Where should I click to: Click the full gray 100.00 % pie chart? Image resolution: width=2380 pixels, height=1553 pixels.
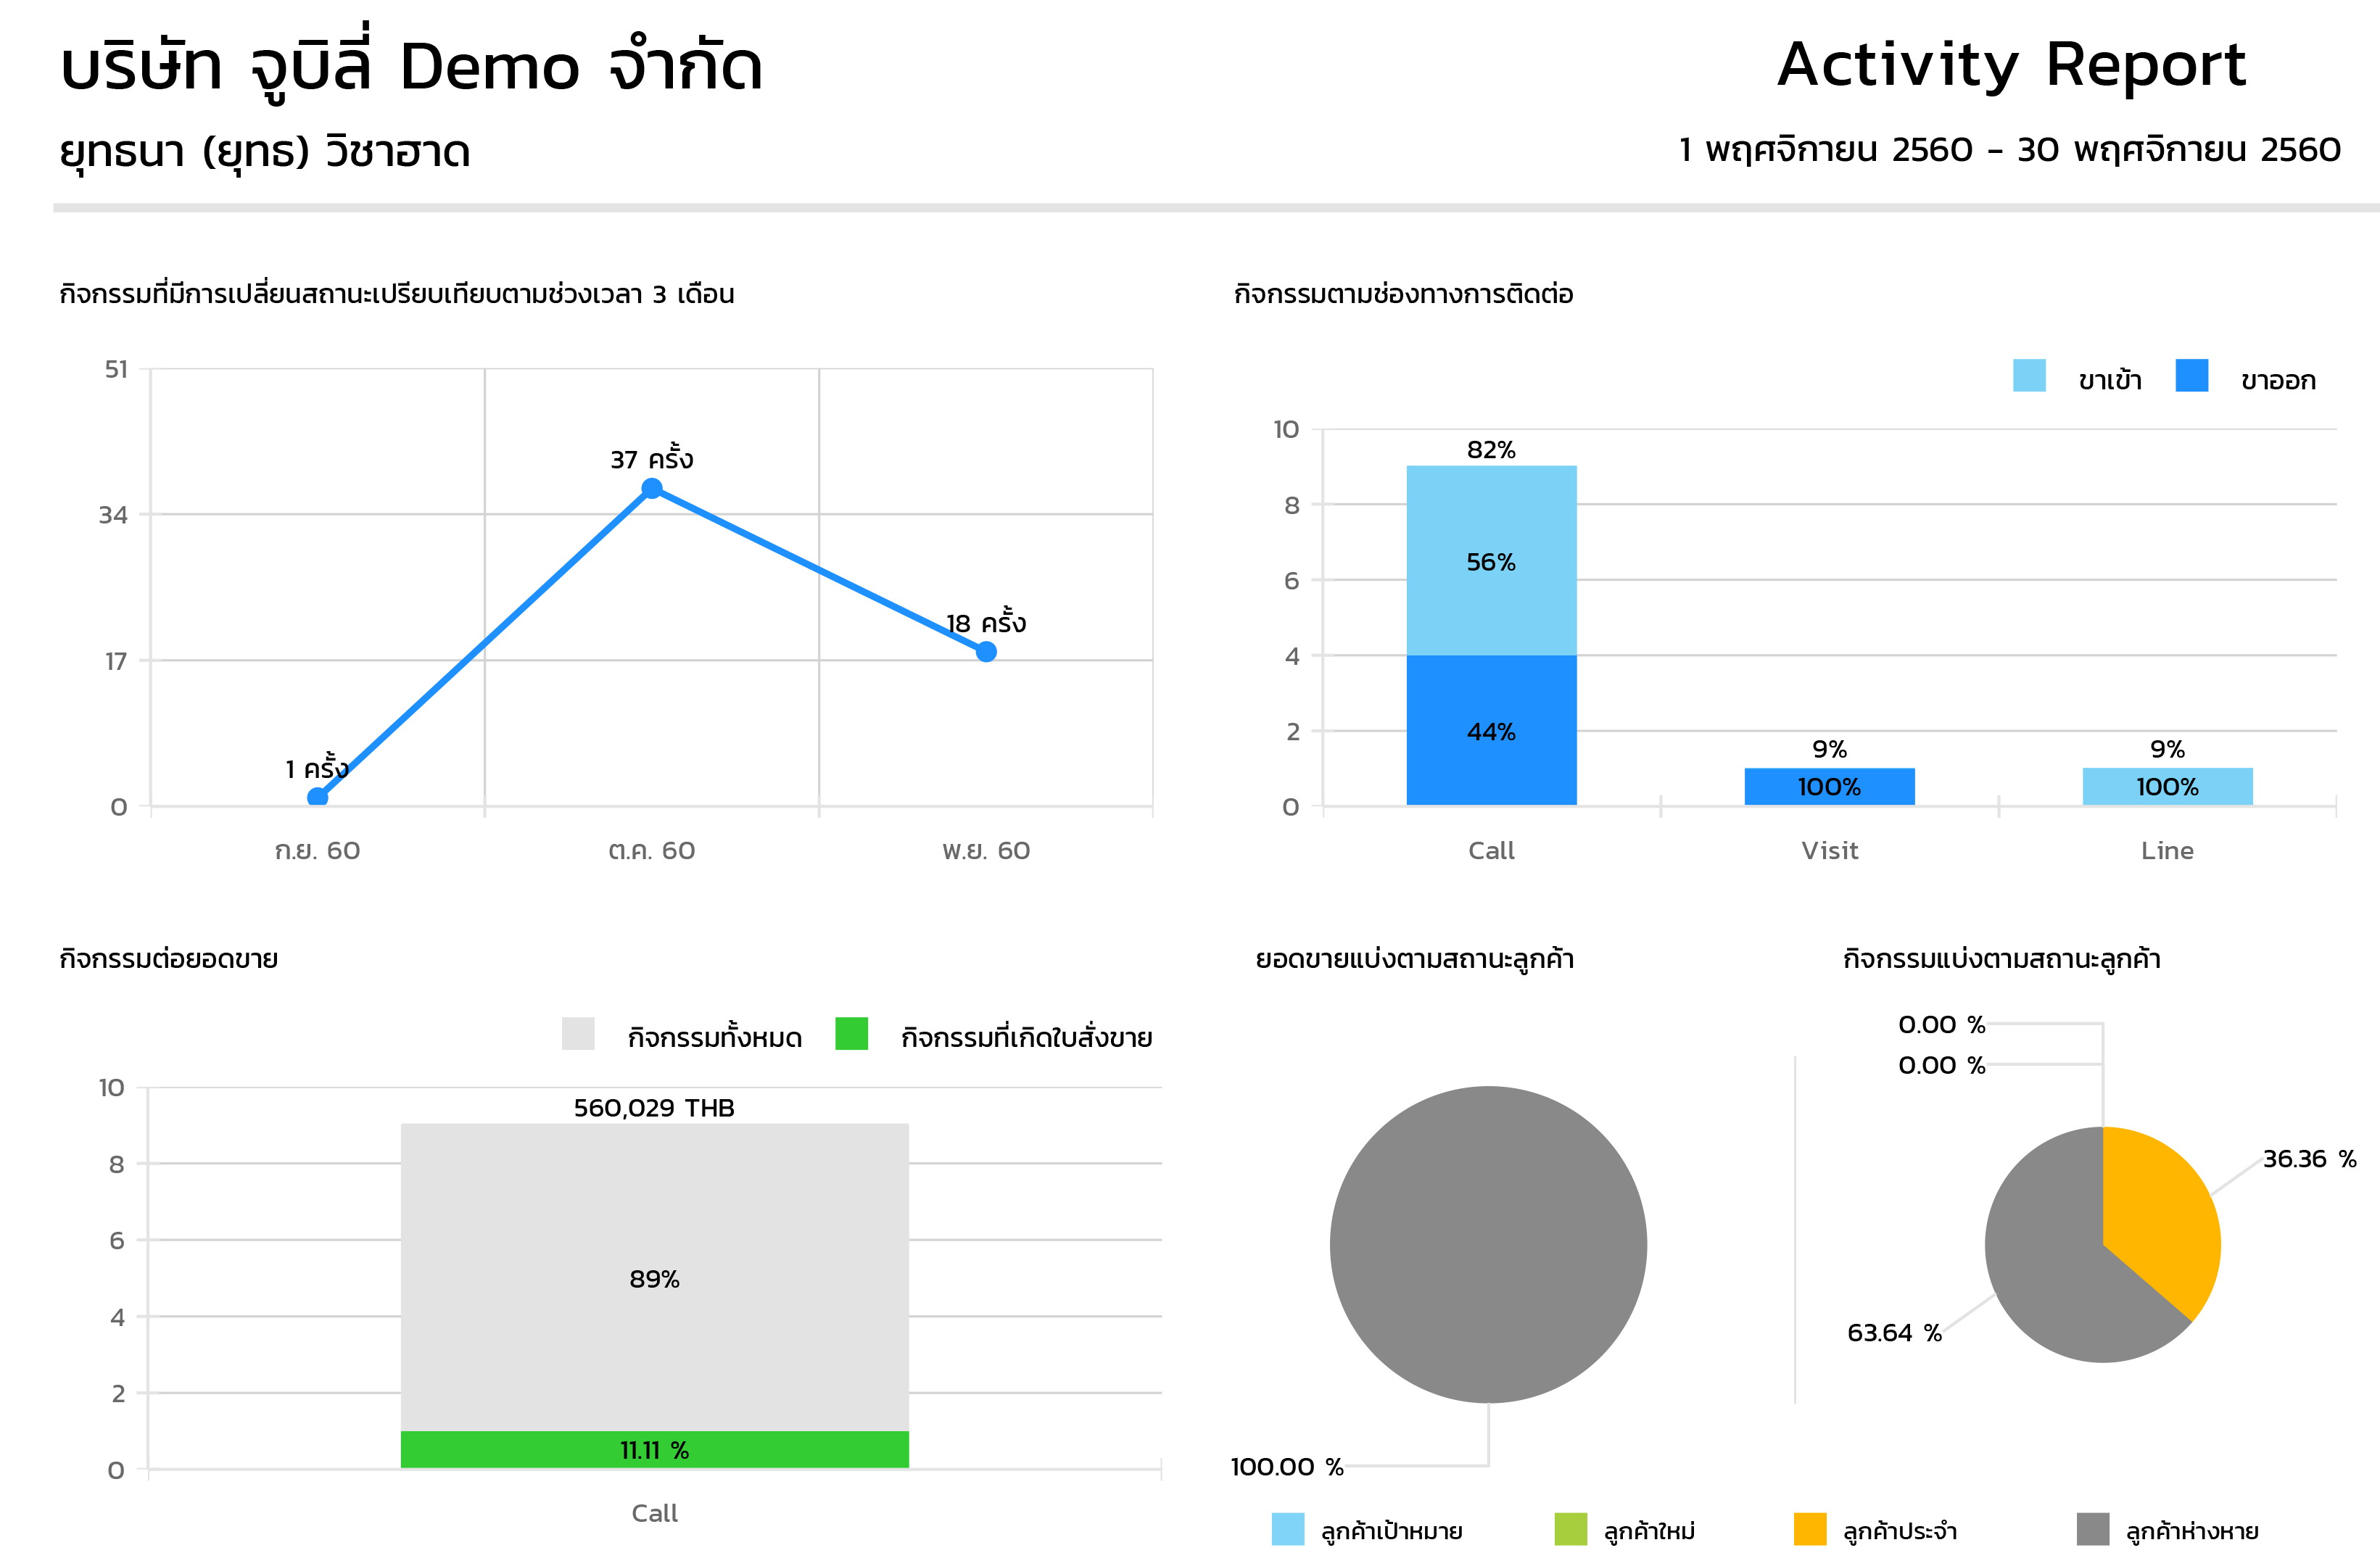tap(1488, 1244)
